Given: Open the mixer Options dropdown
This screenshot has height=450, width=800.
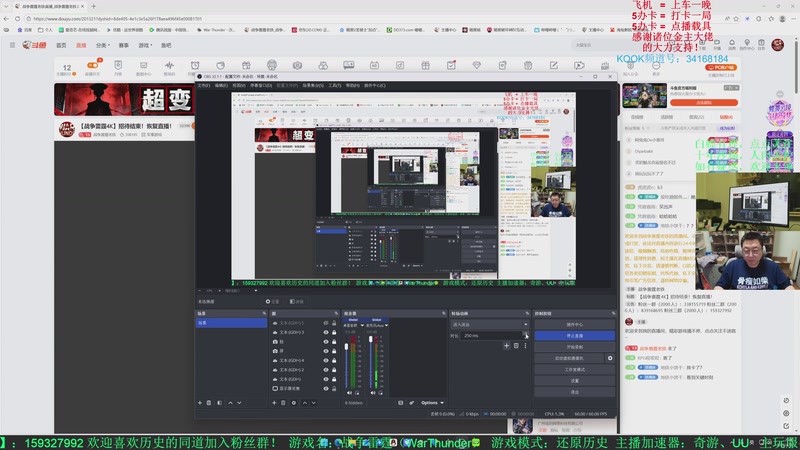Looking at the screenshot, I should pos(432,403).
